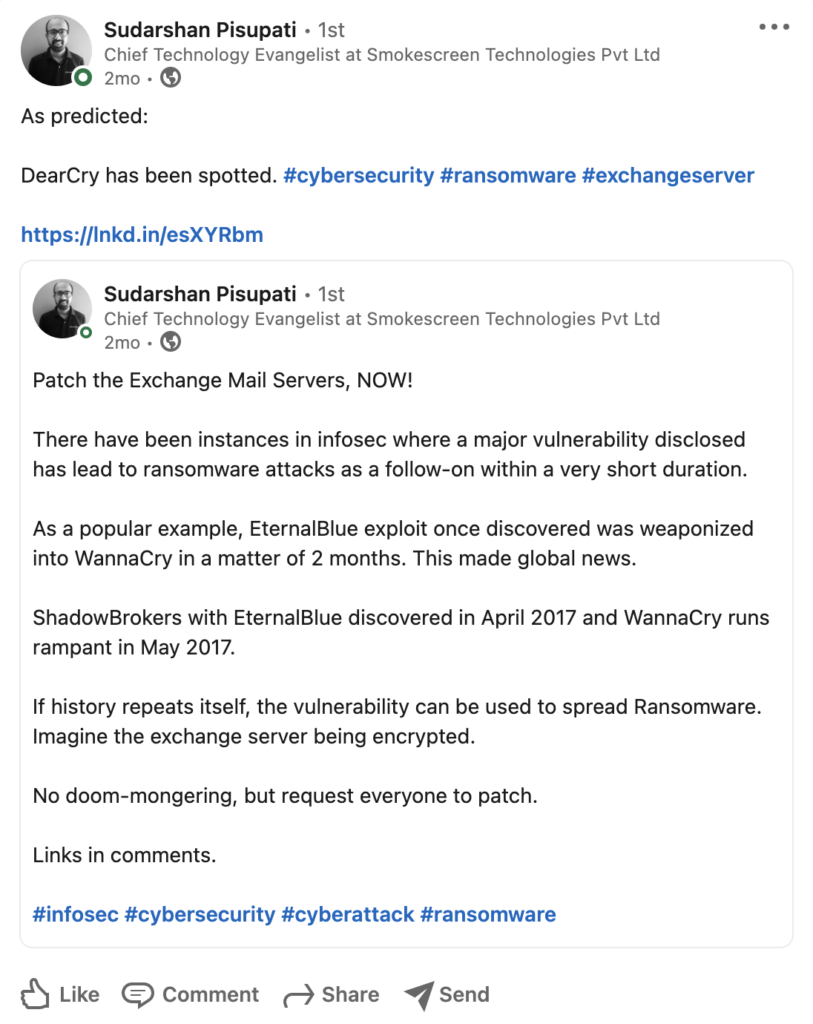
Task: Open the #ransomware hashtag in reshared post
Action: [x=488, y=914]
